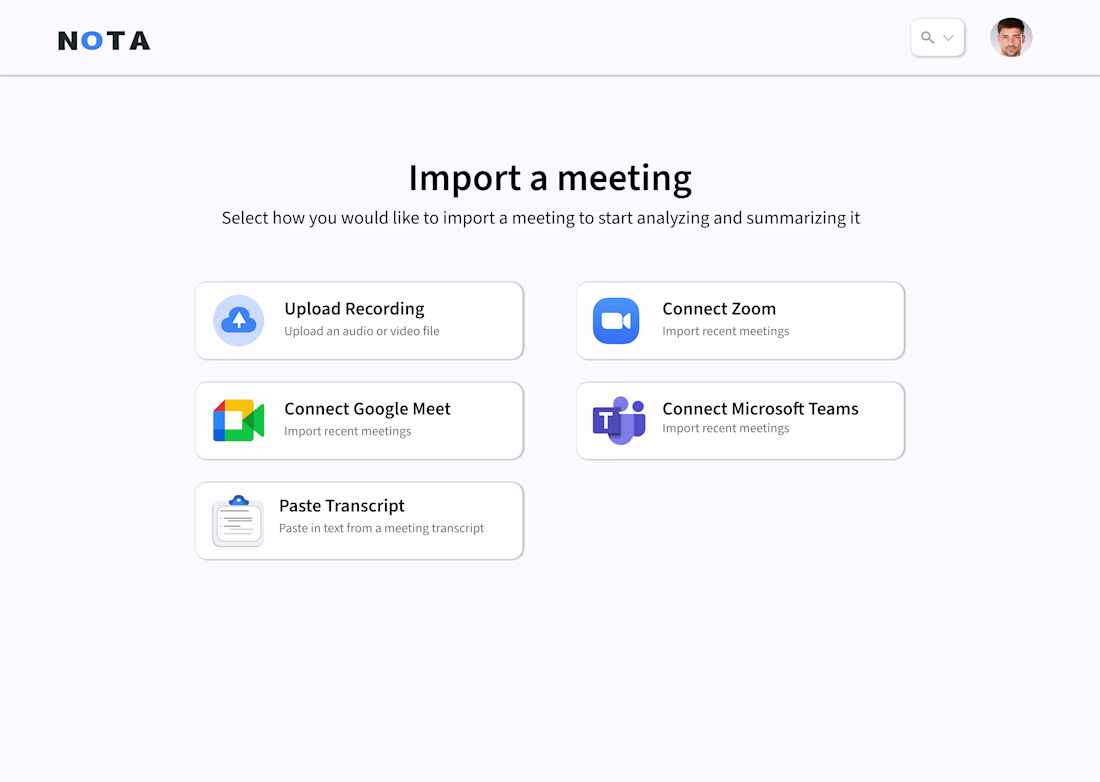
Task: Click the search magnifier icon
Action: [927, 38]
